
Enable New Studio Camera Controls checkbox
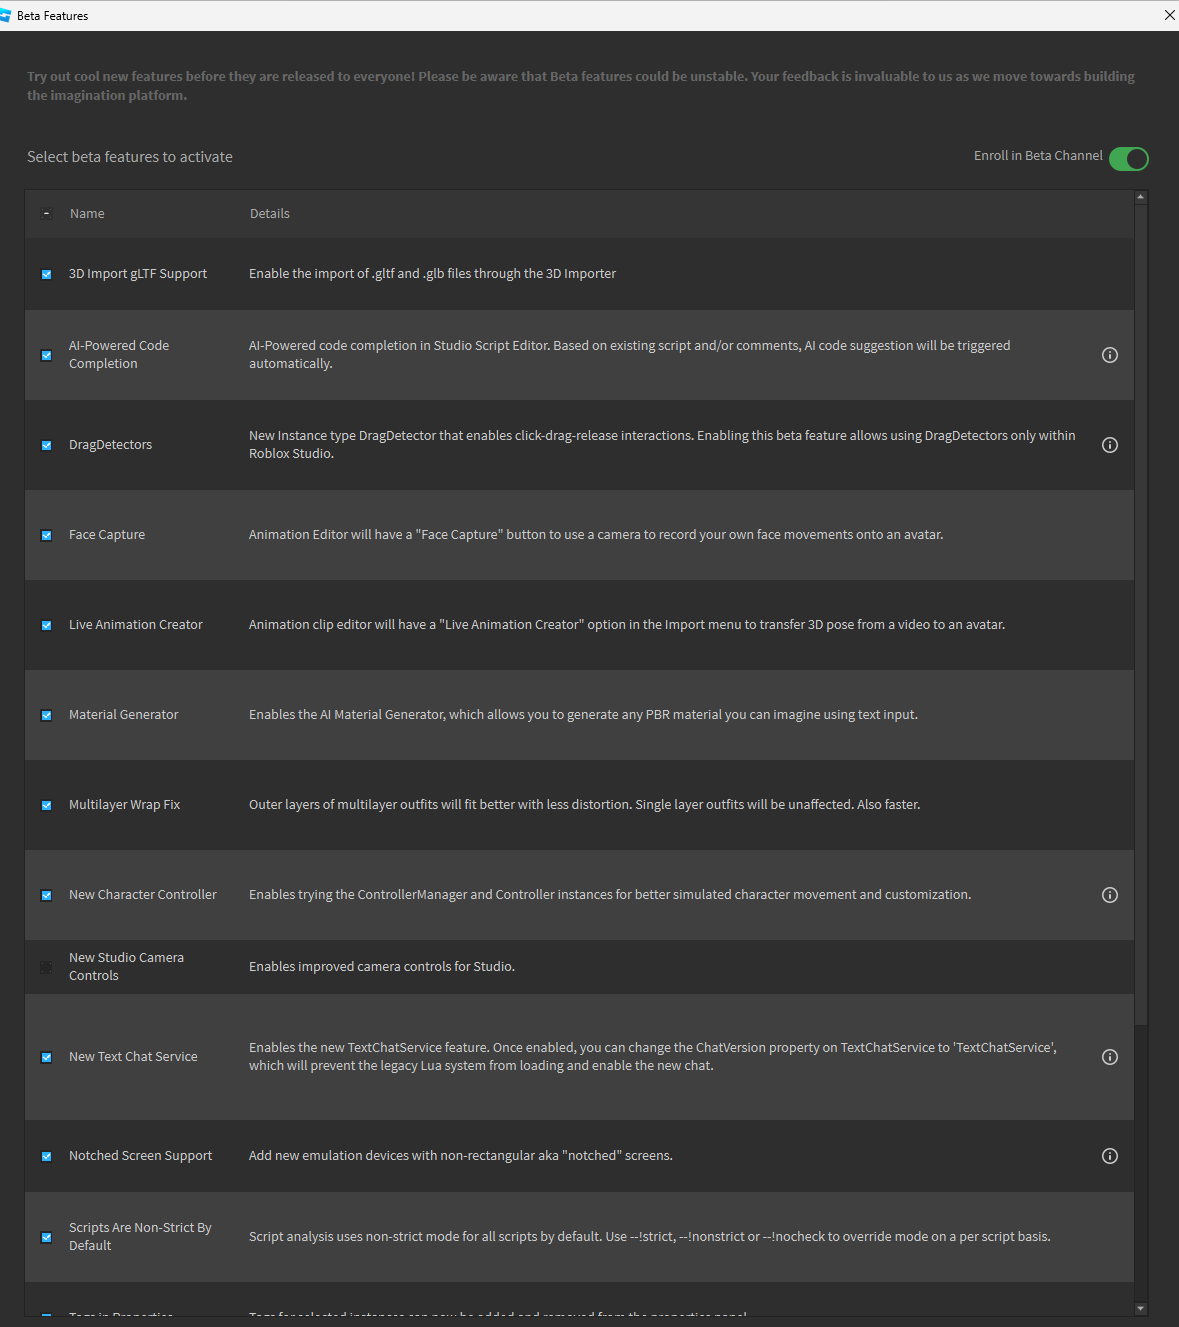[46, 967]
